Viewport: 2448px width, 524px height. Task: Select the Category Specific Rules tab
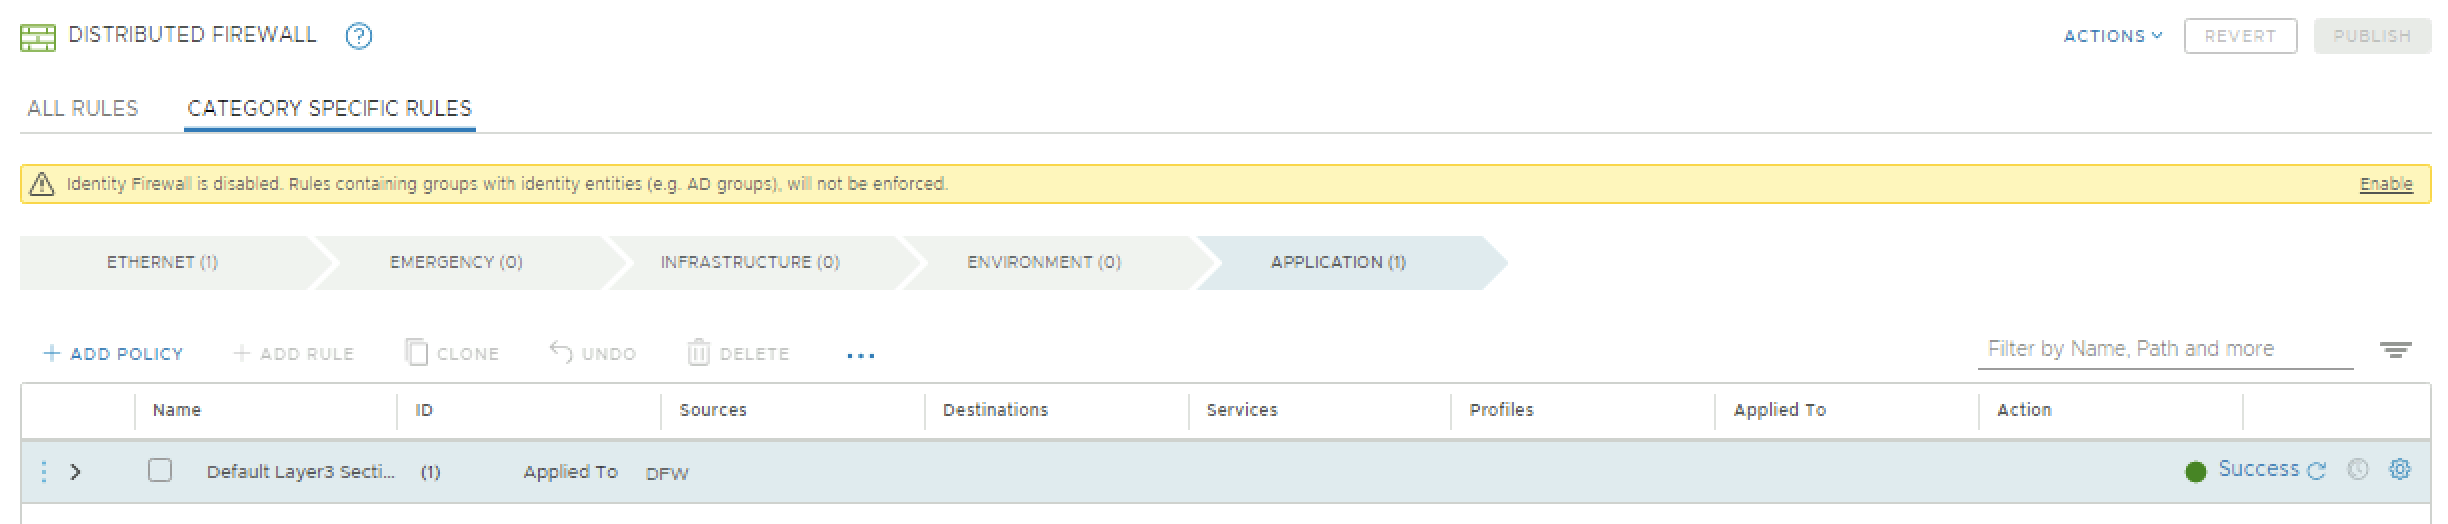329,108
